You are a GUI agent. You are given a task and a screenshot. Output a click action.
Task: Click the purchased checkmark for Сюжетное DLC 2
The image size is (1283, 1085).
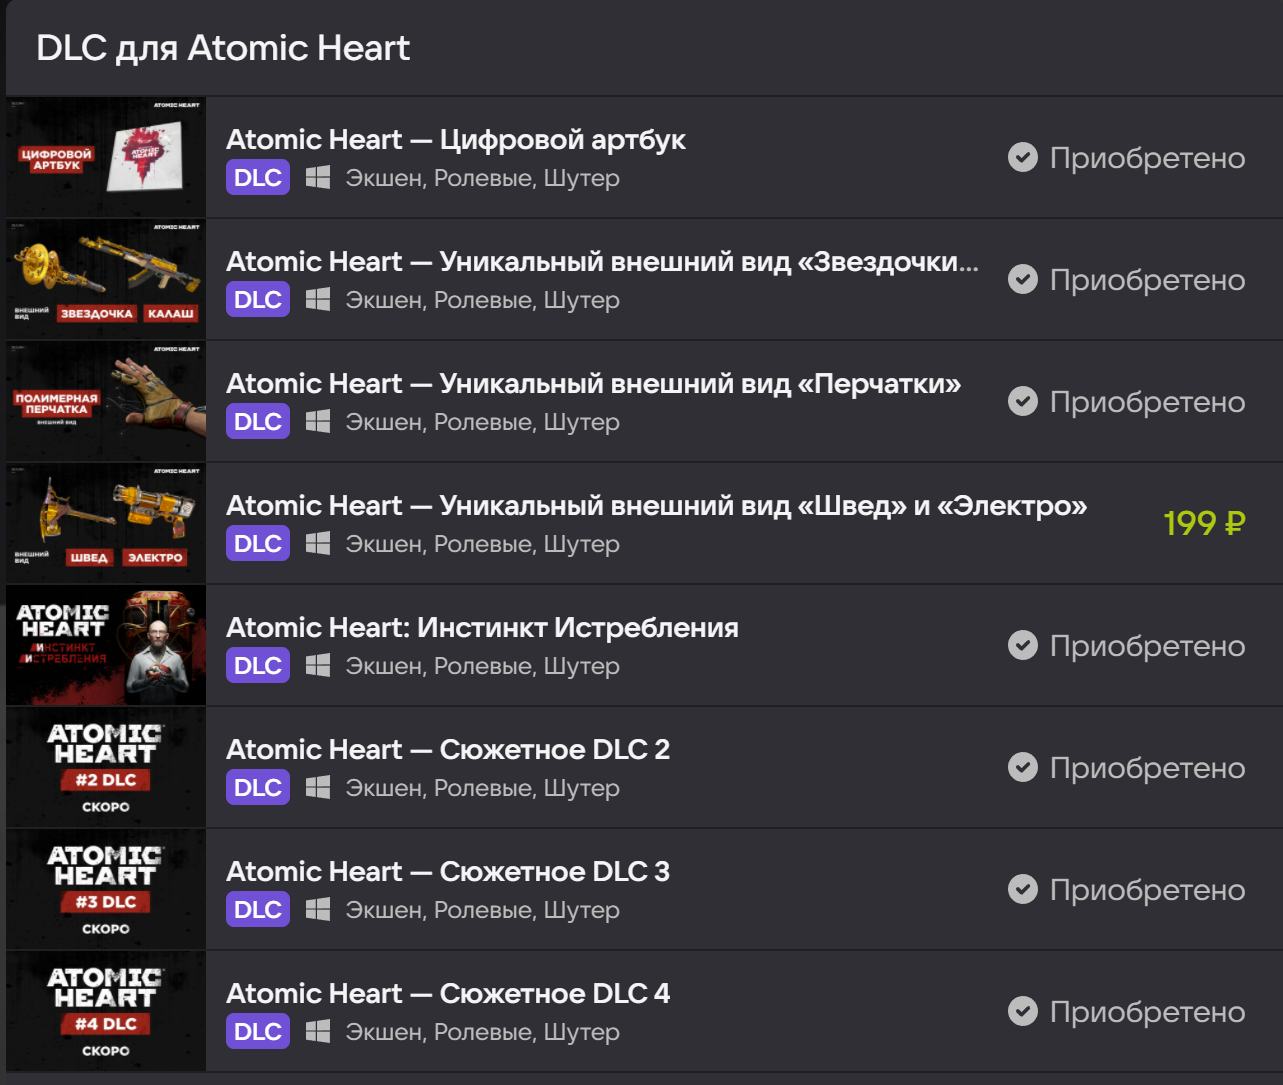tap(1022, 767)
